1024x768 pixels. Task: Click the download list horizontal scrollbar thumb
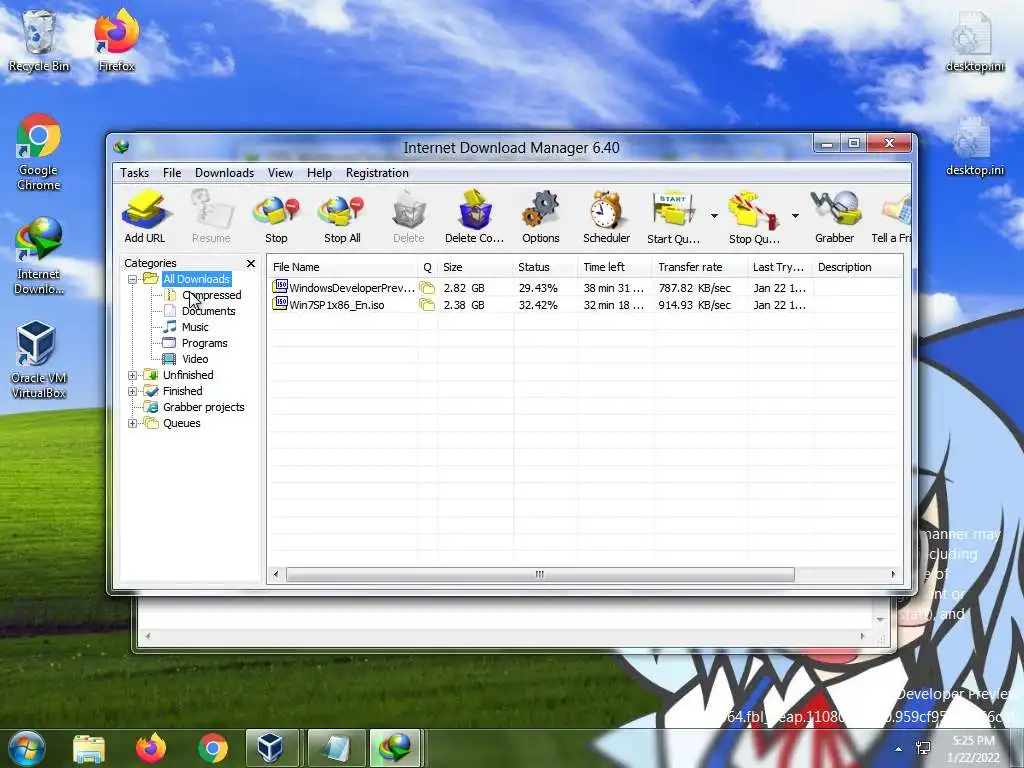click(x=540, y=575)
